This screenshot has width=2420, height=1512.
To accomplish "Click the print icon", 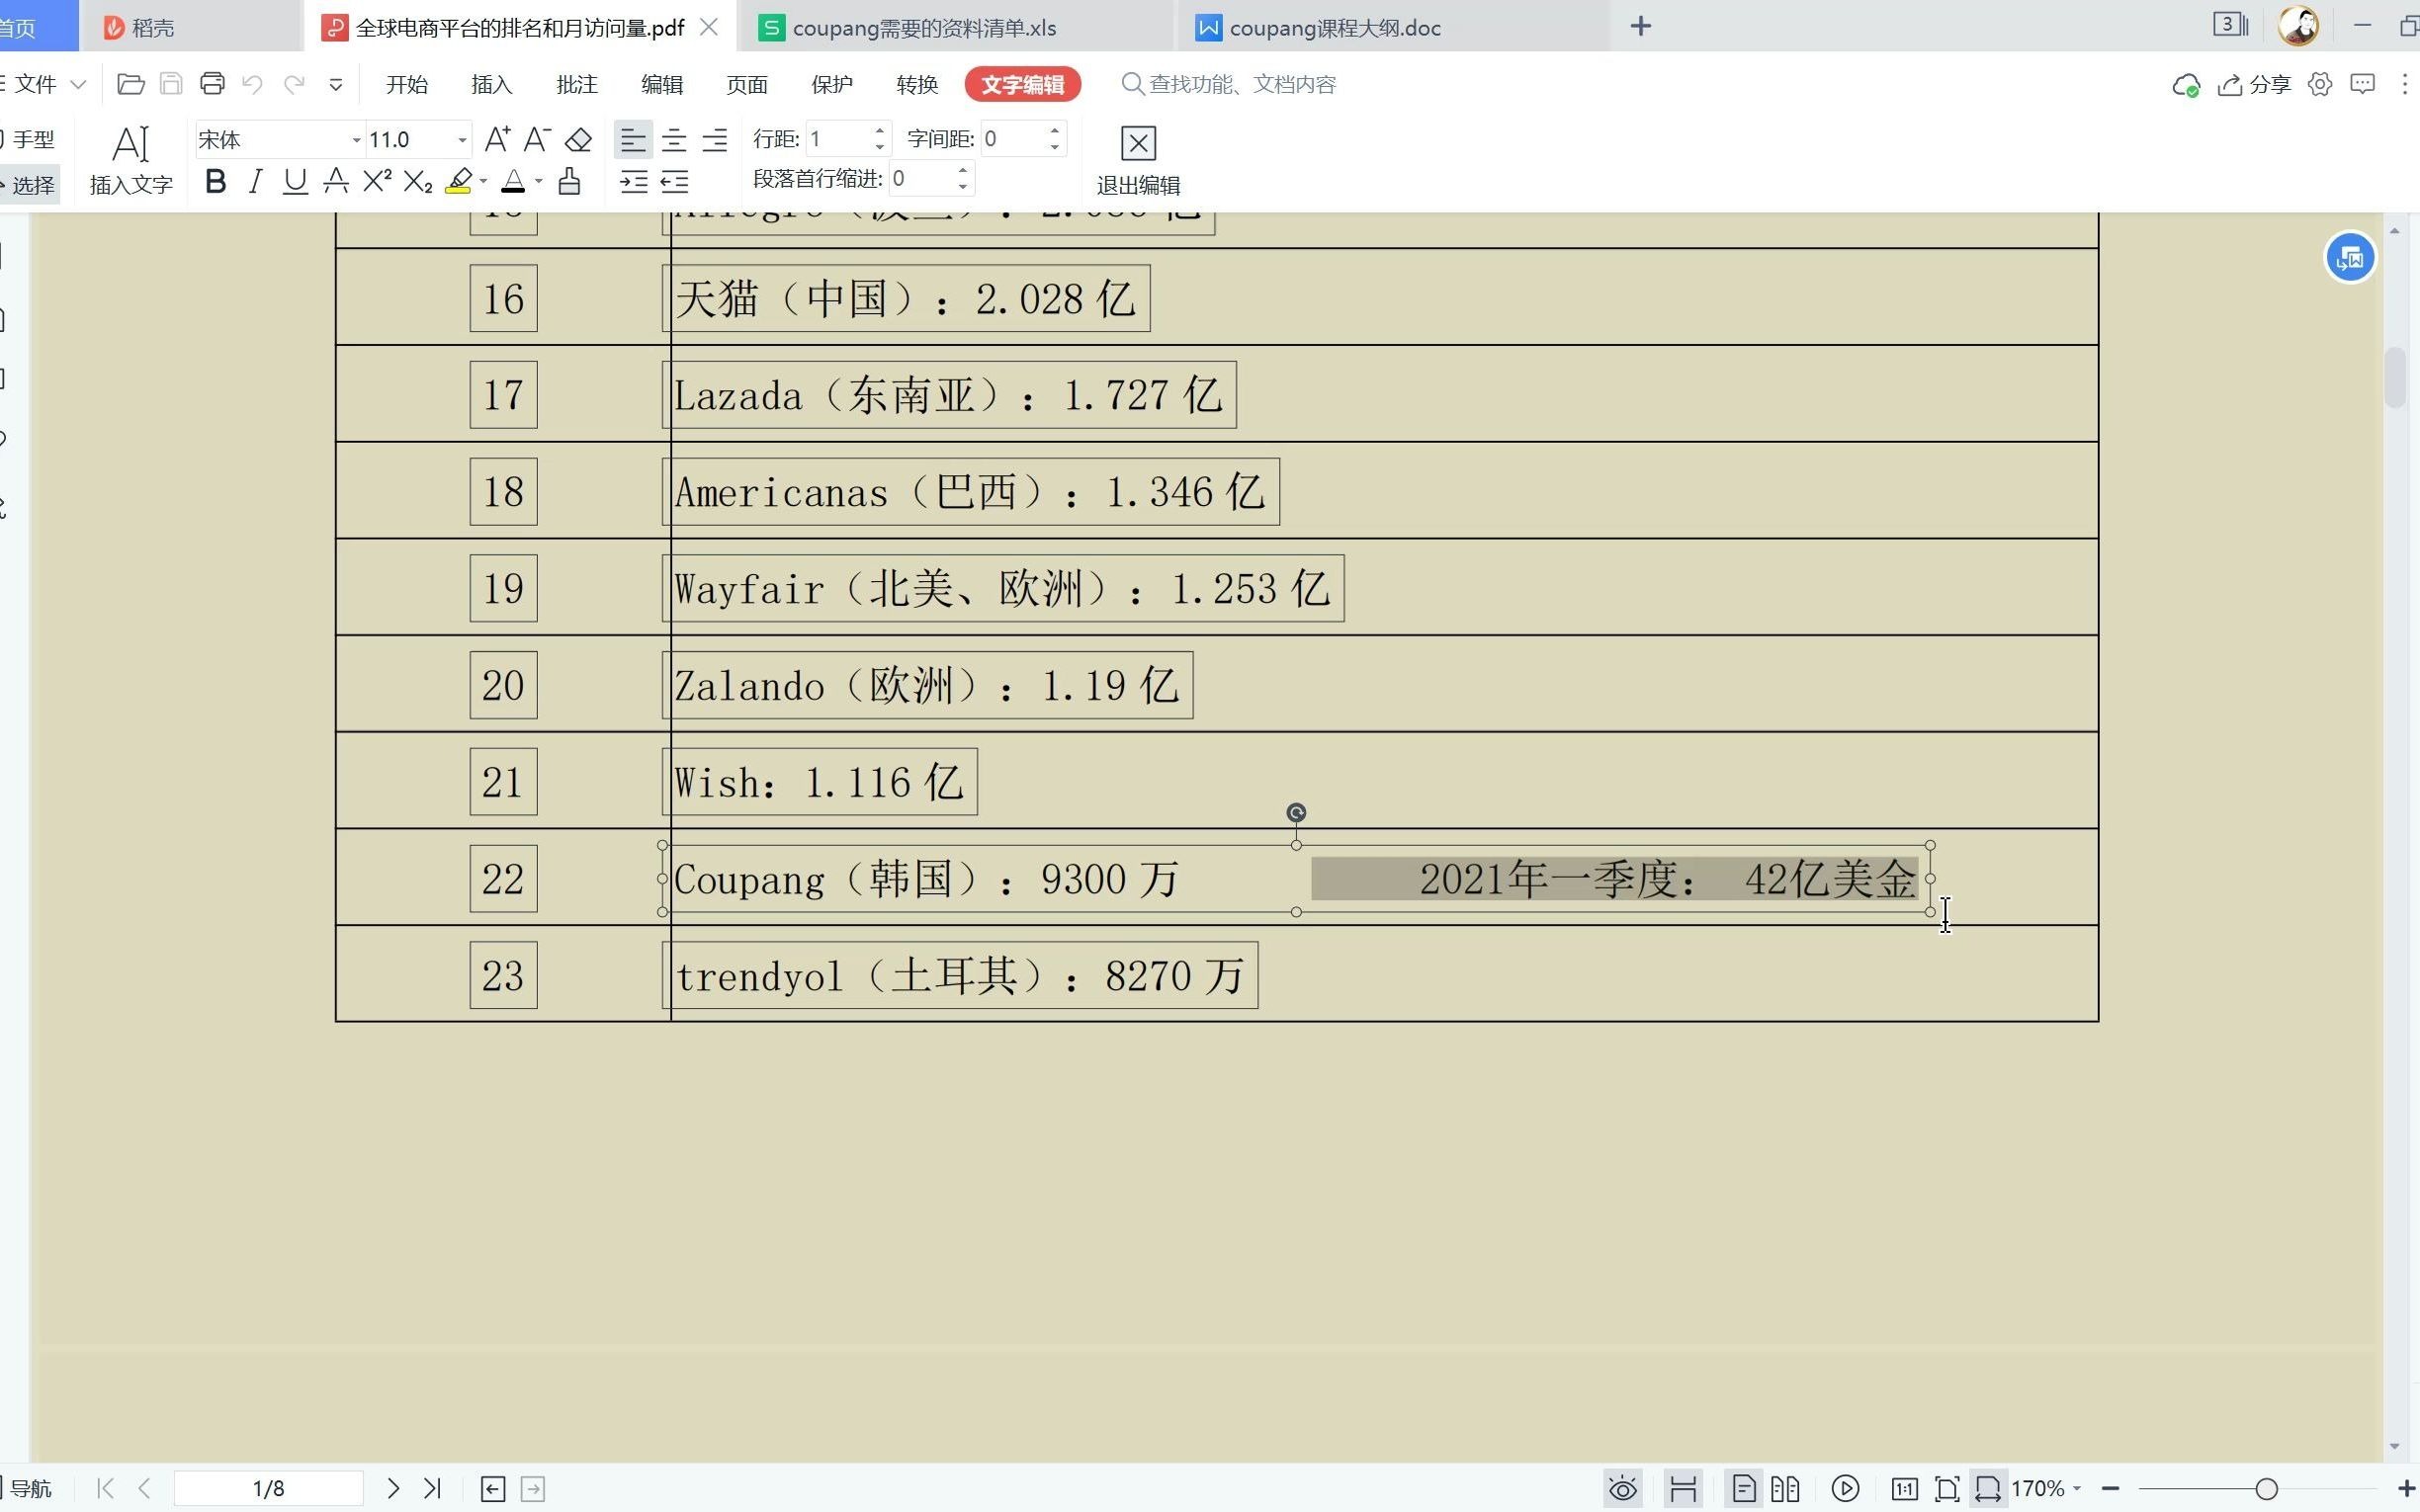I will [212, 84].
